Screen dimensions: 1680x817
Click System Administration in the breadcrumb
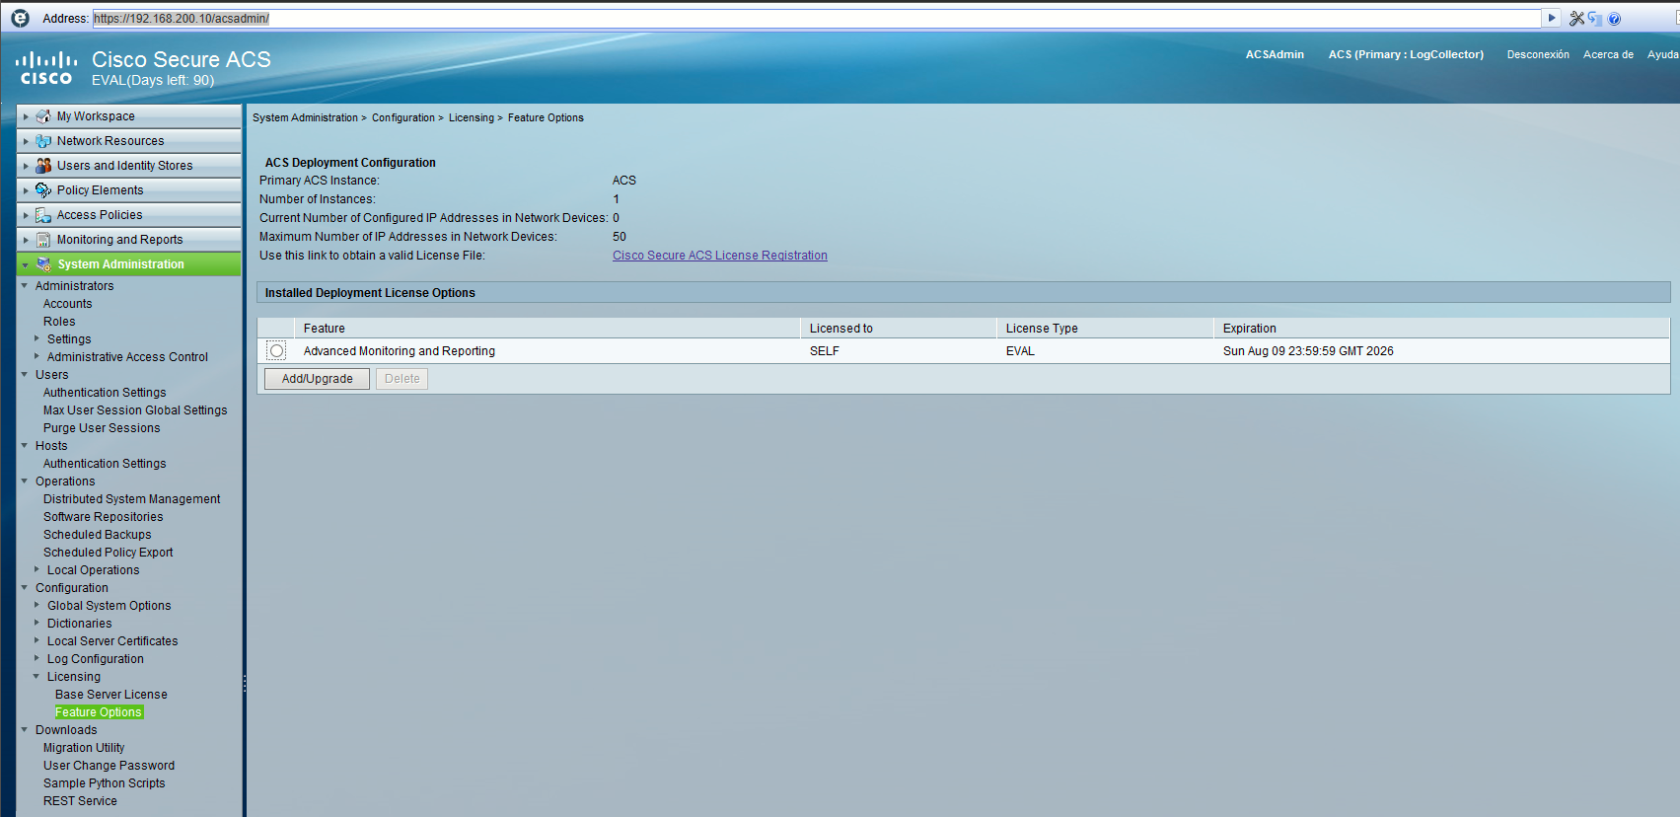point(305,118)
